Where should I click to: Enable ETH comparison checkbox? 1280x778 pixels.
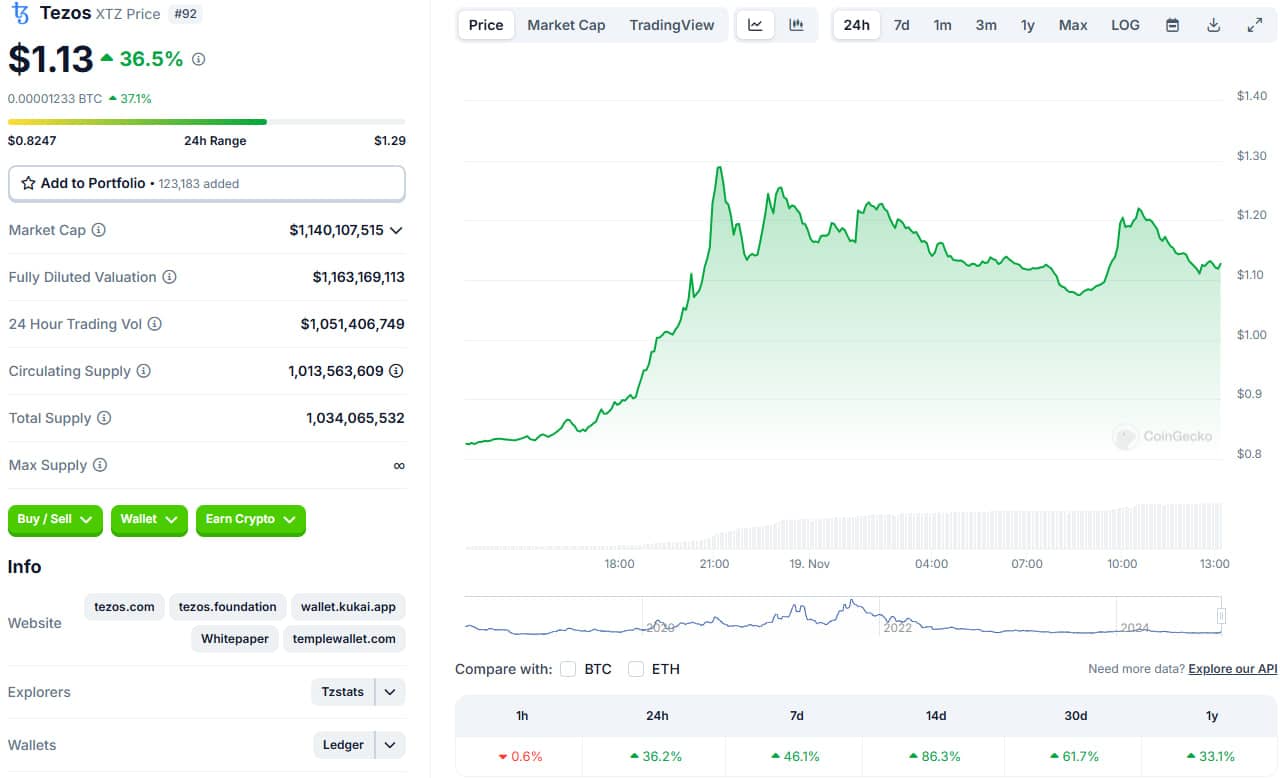coord(635,669)
